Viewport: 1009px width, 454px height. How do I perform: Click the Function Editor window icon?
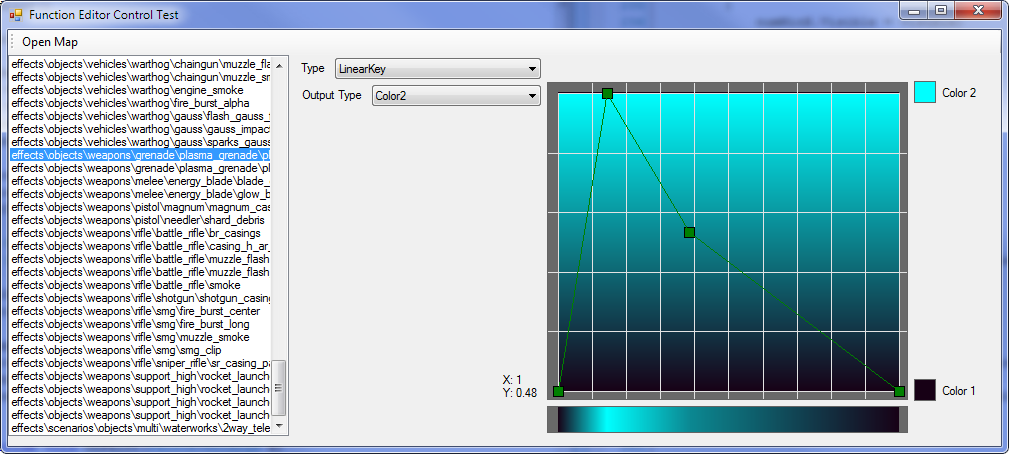[x=16, y=13]
